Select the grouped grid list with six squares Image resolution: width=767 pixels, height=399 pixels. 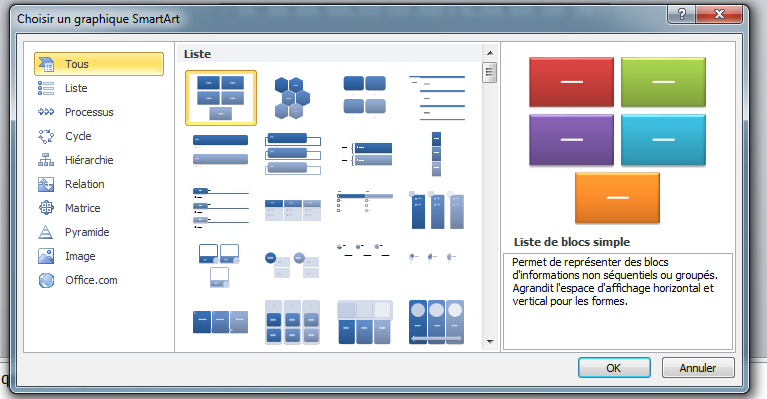click(x=293, y=322)
